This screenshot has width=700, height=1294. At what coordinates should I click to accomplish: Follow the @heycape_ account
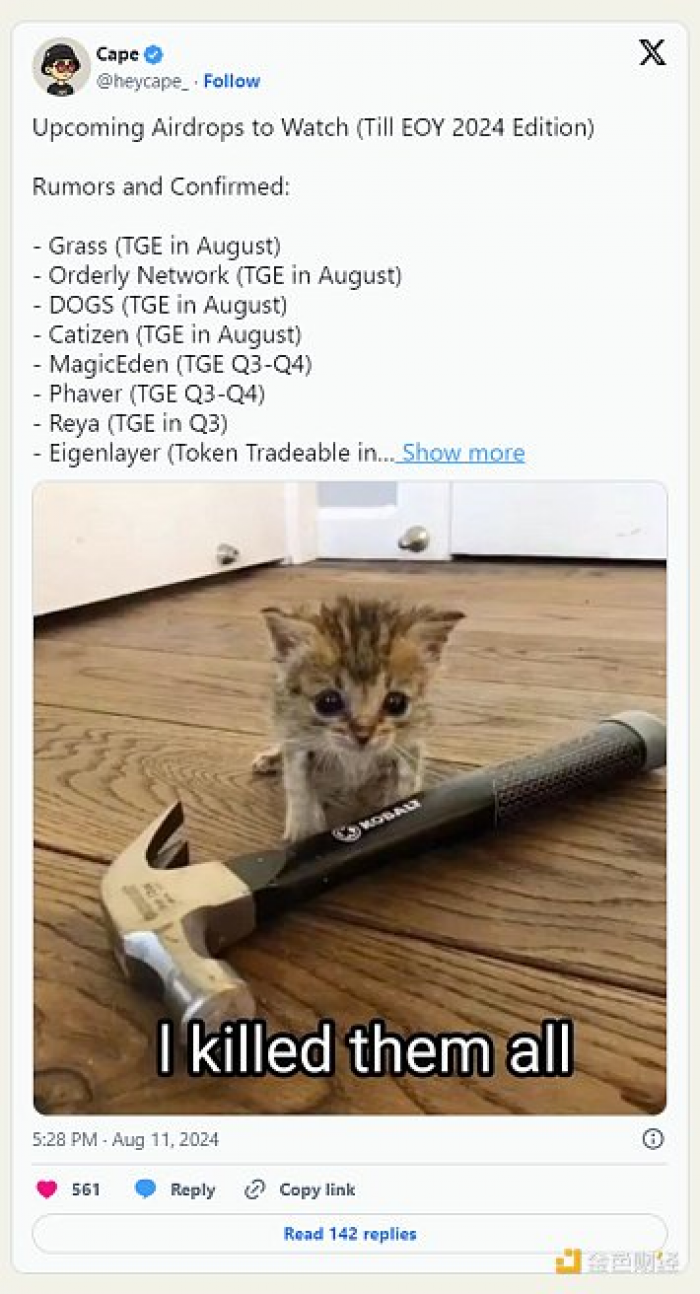pyautogui.click(x=231, y=81)
